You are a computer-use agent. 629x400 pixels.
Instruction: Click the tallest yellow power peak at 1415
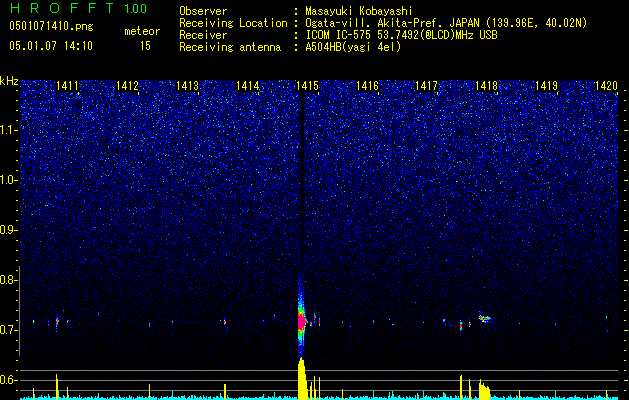point(302,378)
